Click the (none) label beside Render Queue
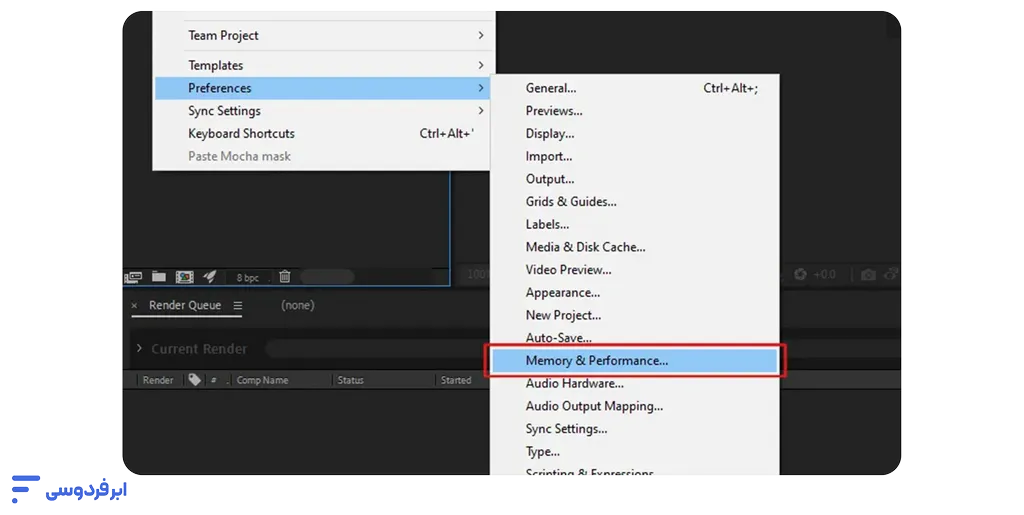 (x=298, y=305)
